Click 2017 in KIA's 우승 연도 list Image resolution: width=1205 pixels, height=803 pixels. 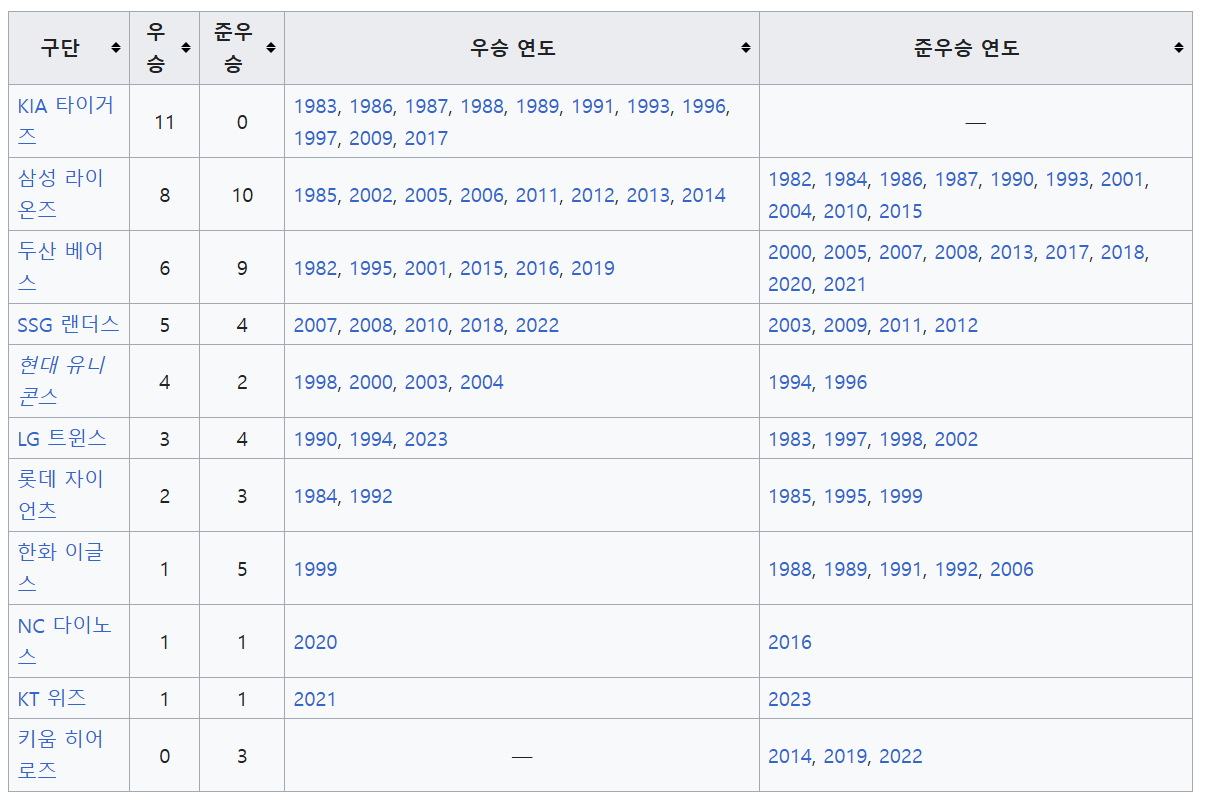point(427,138)
